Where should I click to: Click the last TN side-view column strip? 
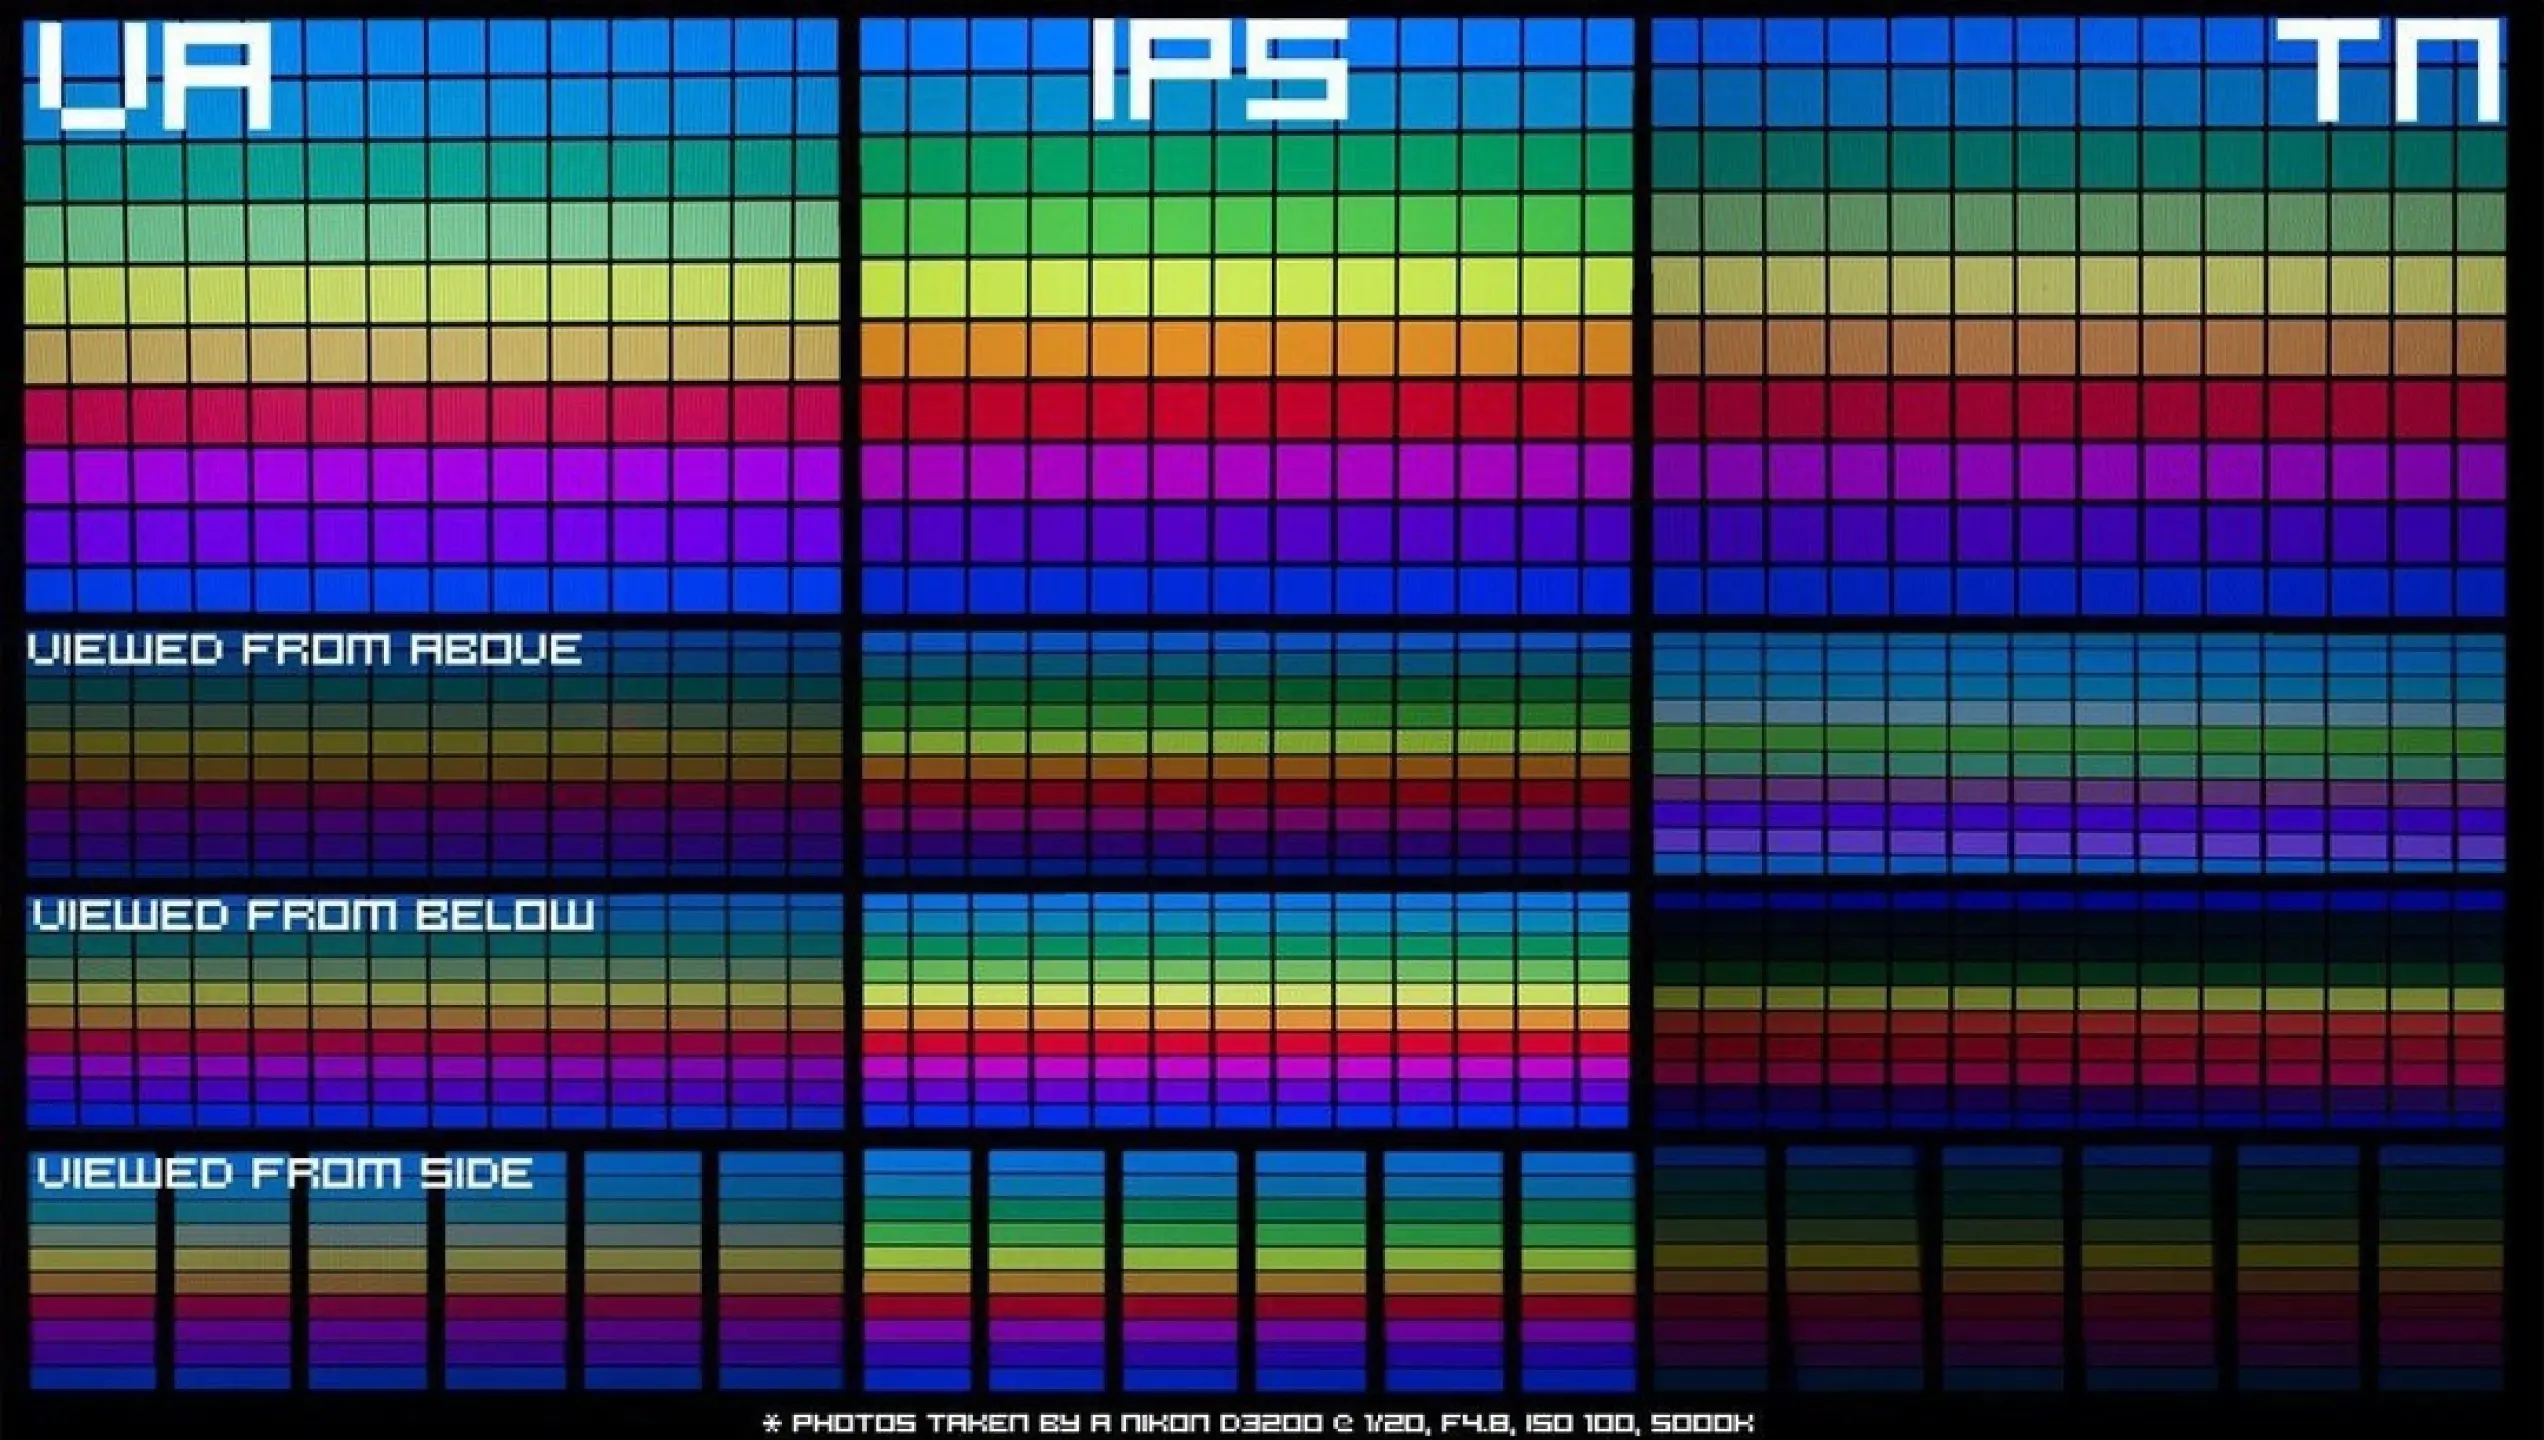click(x=2442, y=1270)
